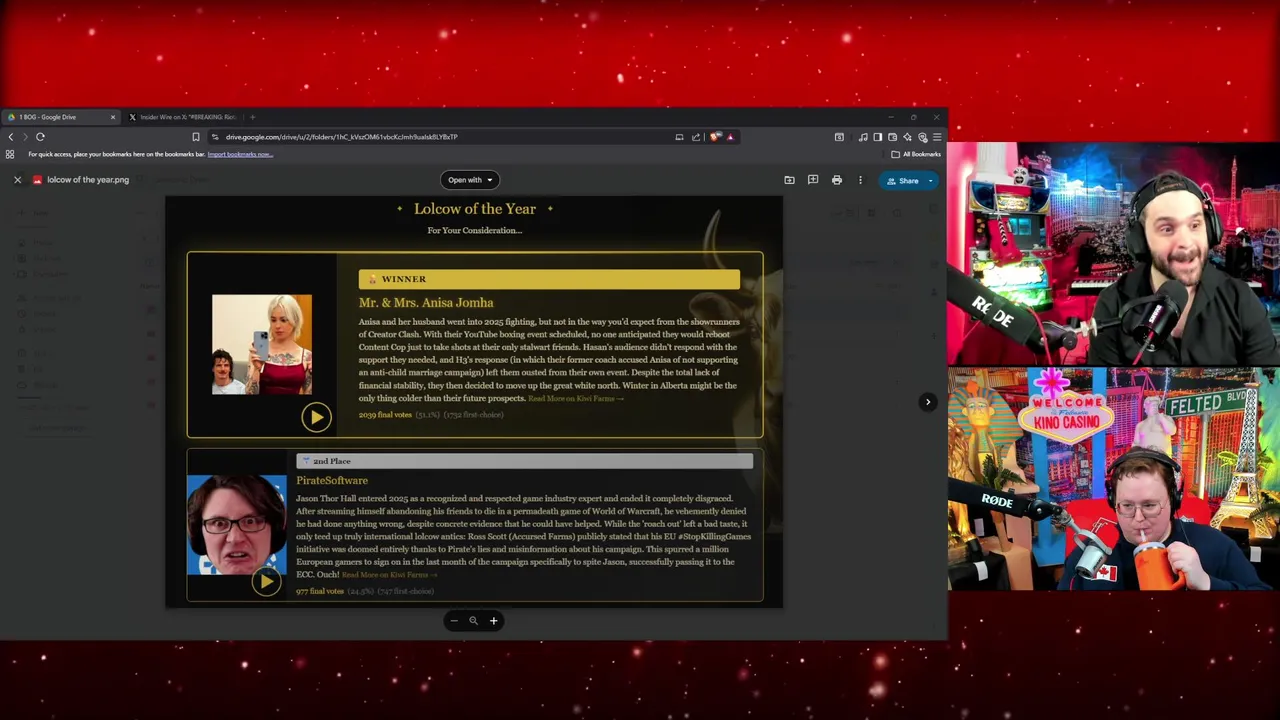This screenshot has height=720, width=1280.
Task: Open the tab search icon in toolbar
Action: (x=839, y=137)
